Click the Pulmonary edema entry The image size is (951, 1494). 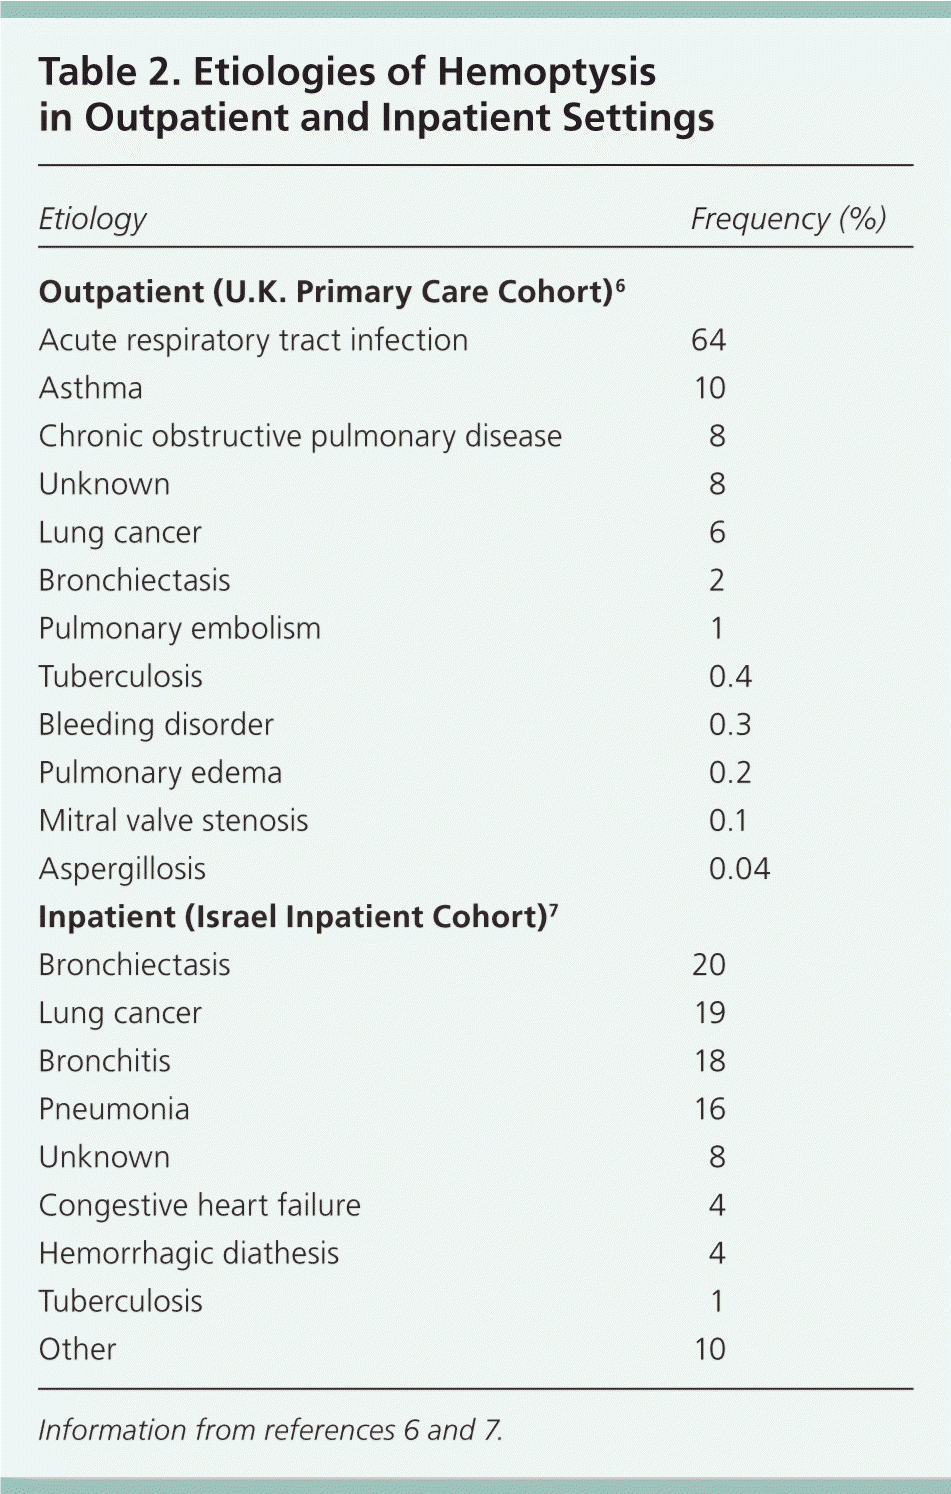tap(160, 772)
